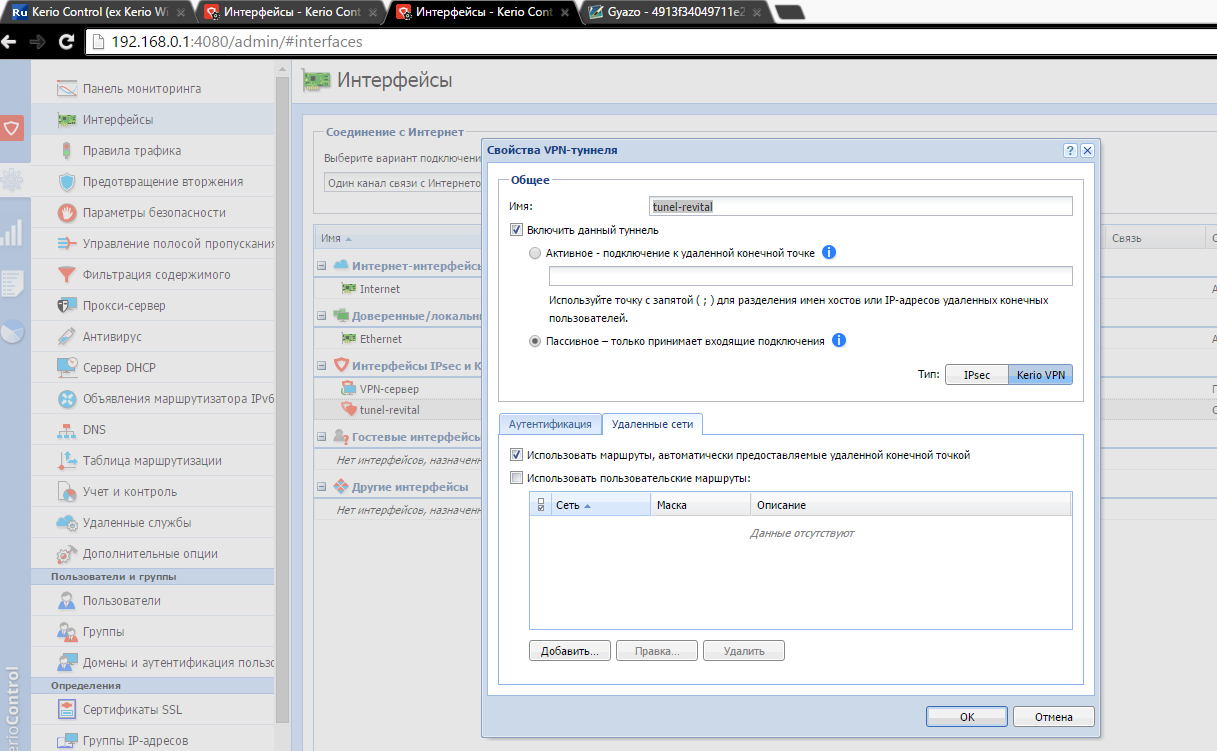Open Удаленные службы
The height and width of the screenshot is (751, 1217).
coord(137,523)
